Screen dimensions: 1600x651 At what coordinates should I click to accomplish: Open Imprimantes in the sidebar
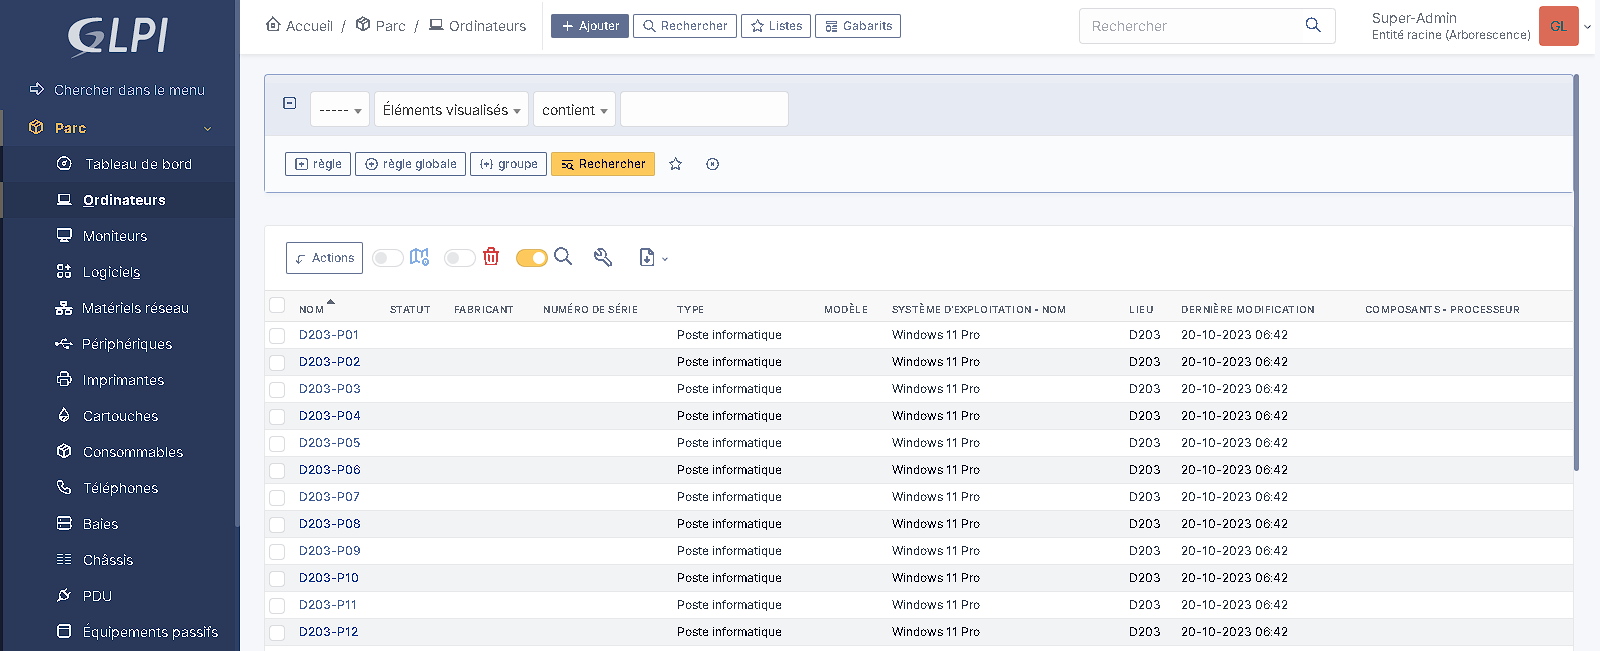tap(123, 380)
